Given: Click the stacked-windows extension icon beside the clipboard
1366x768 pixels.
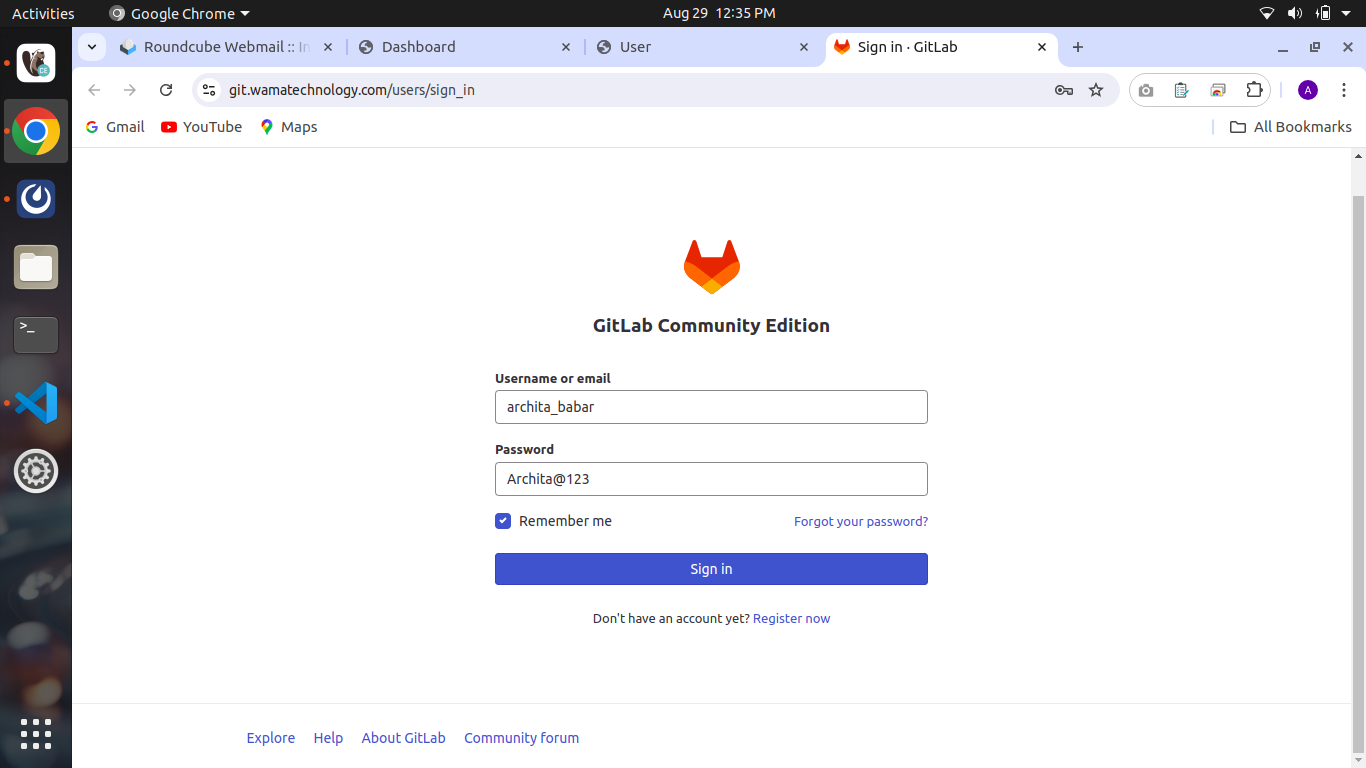Looking at the screenshot, I should tap(1218, 90).
